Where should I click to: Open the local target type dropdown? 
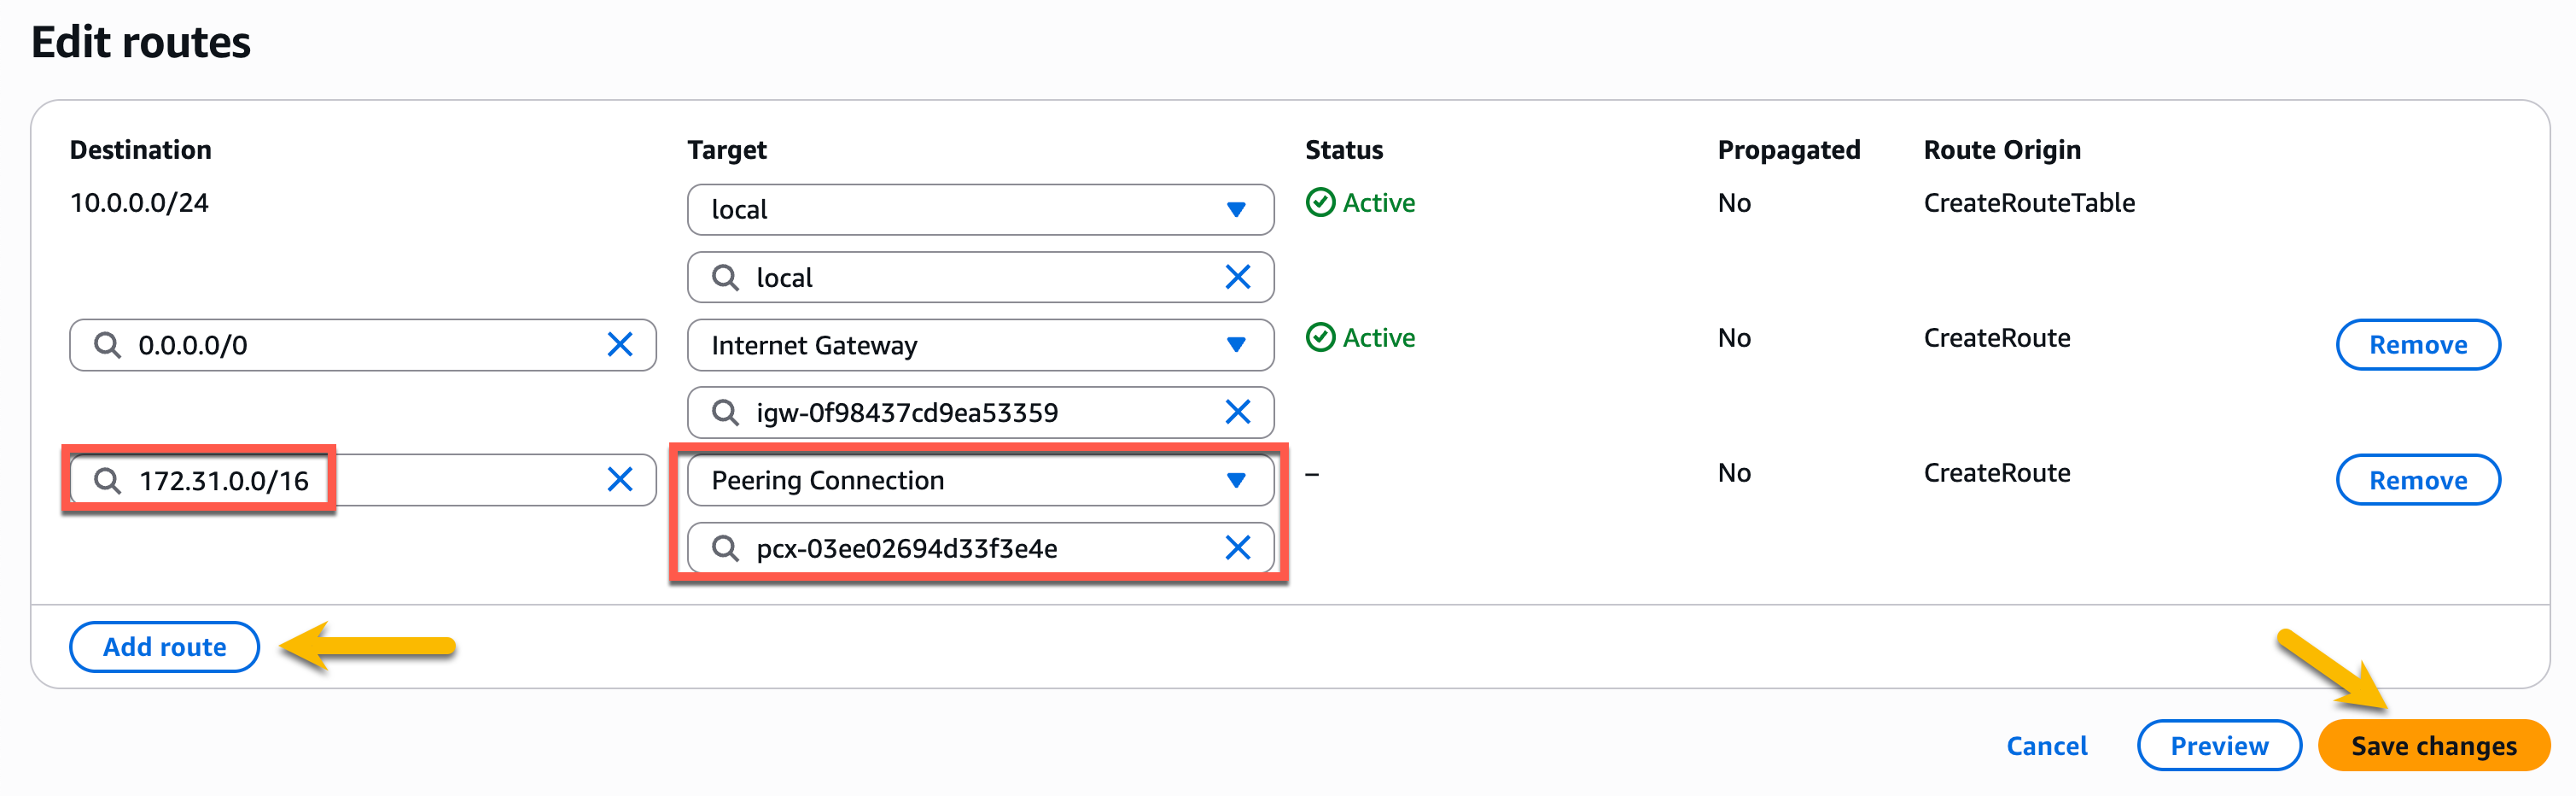[1237, 210]
